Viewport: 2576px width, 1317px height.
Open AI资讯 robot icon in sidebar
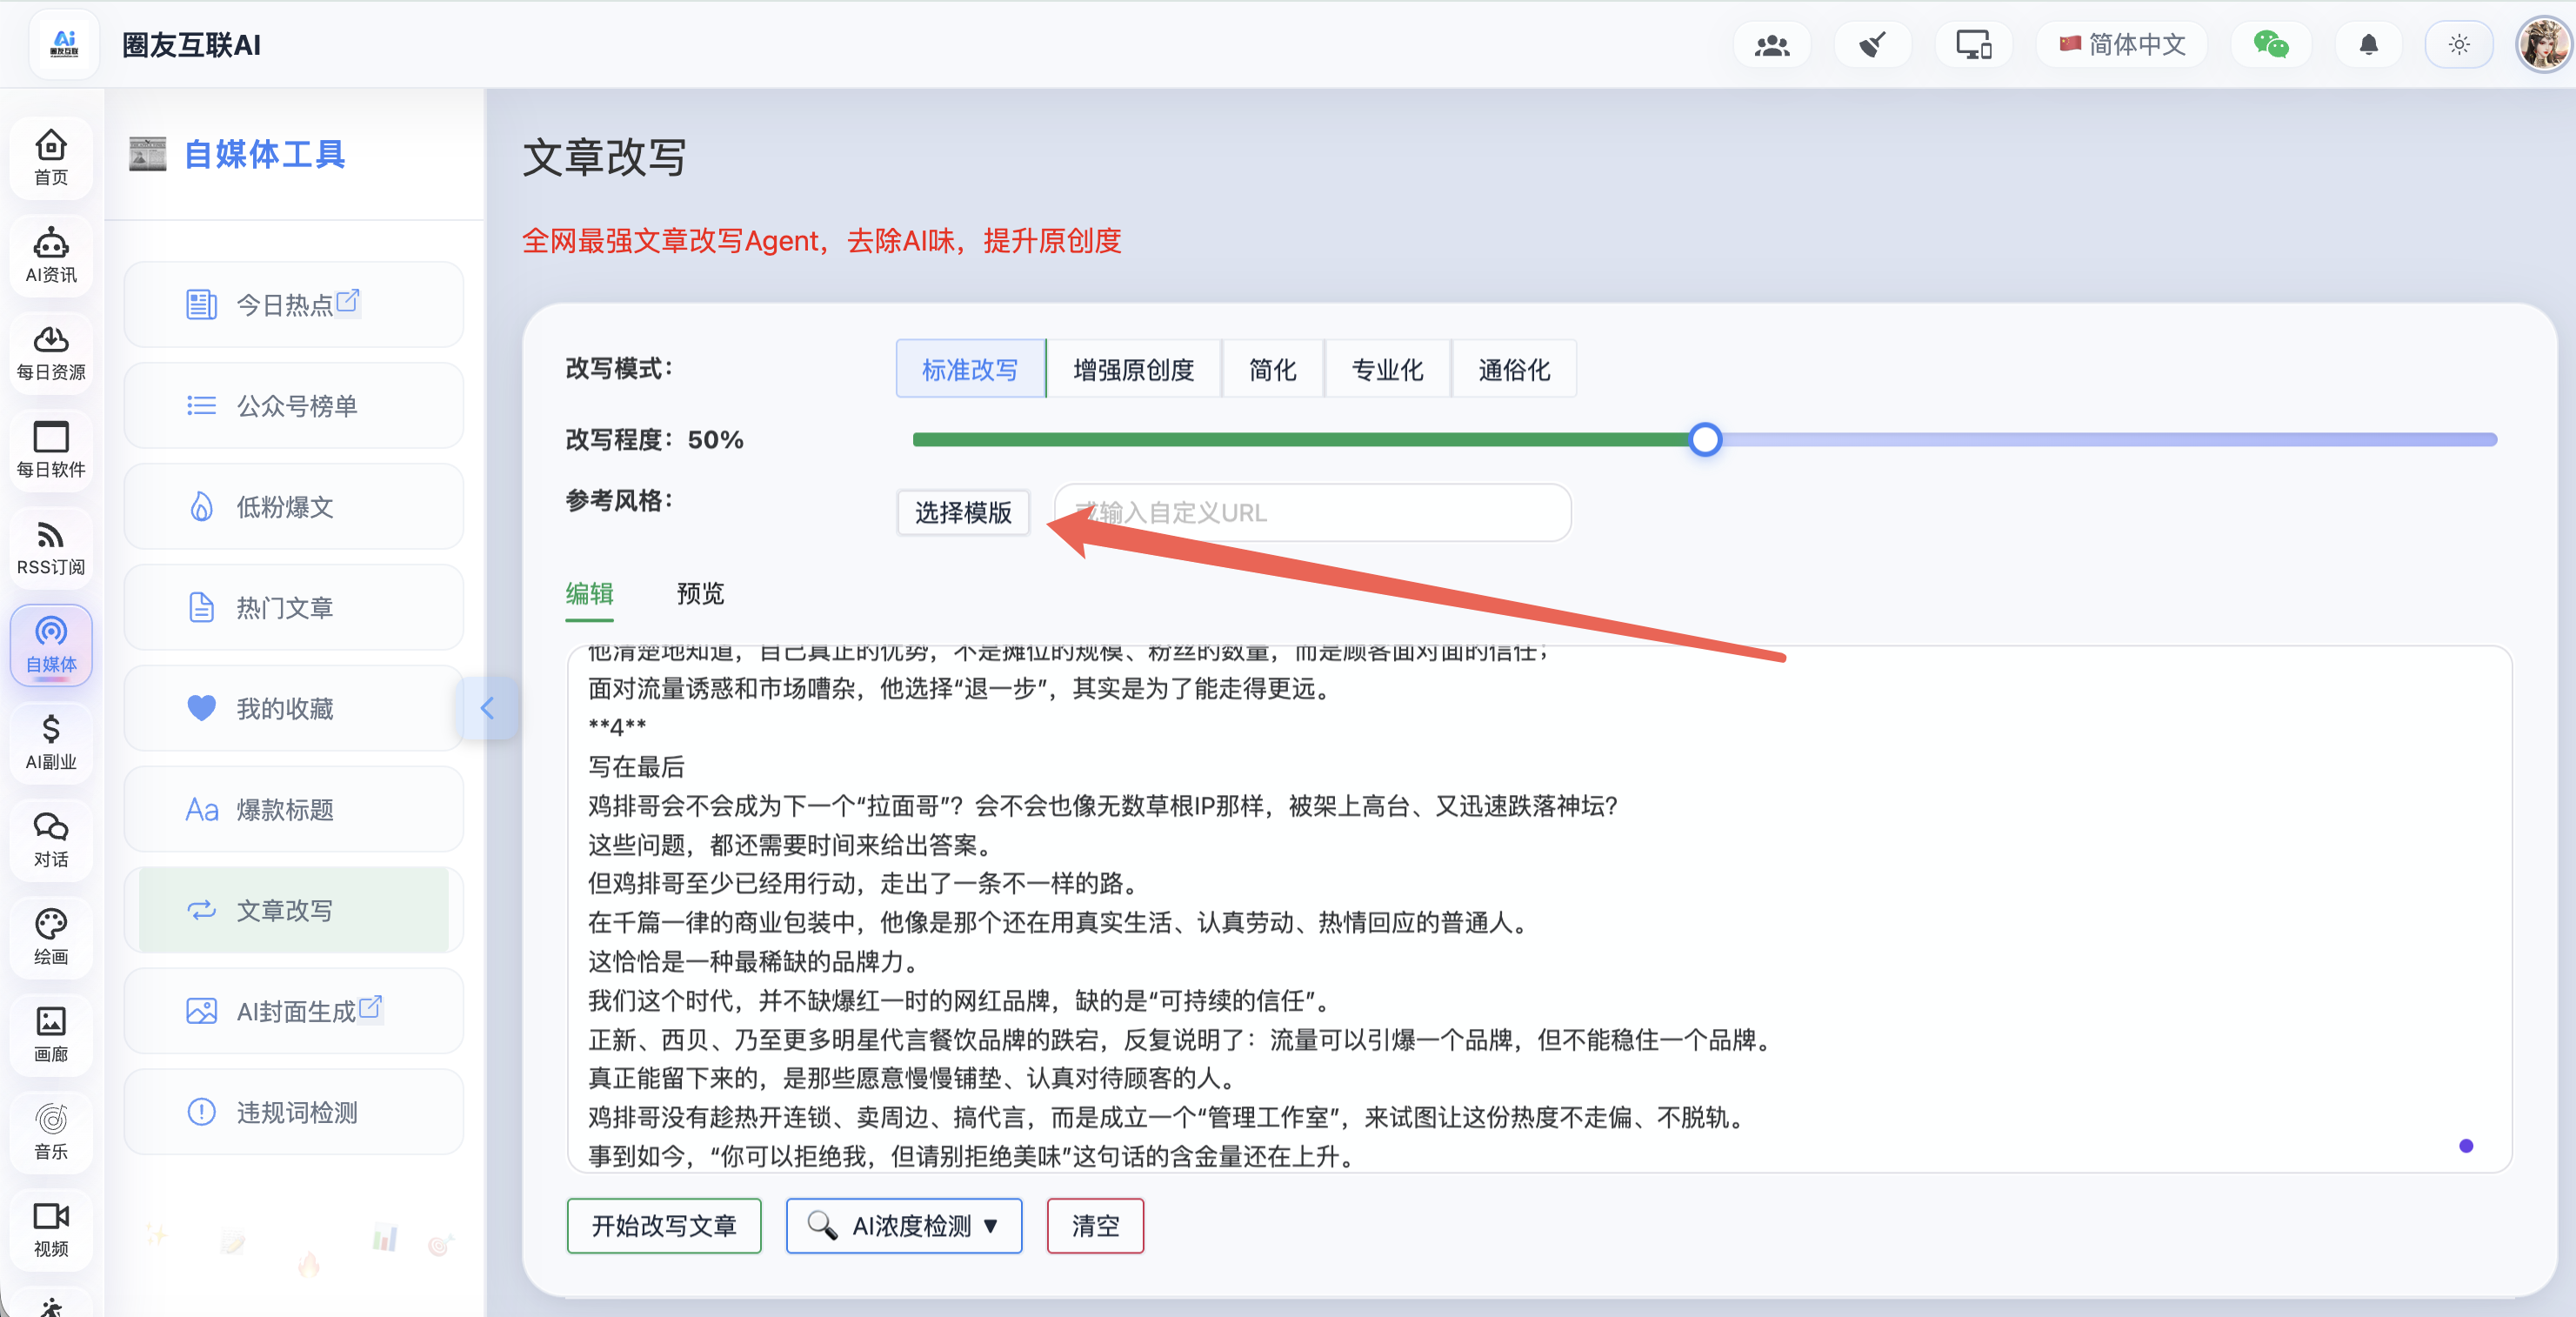(51, 255)
